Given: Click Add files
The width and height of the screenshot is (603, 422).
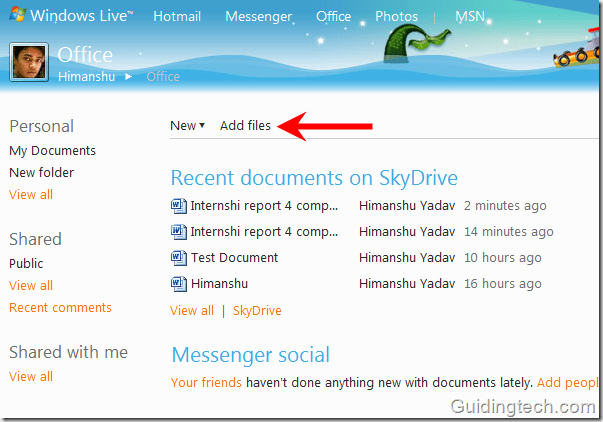Looking at the screenshot, I should [245, 125].
